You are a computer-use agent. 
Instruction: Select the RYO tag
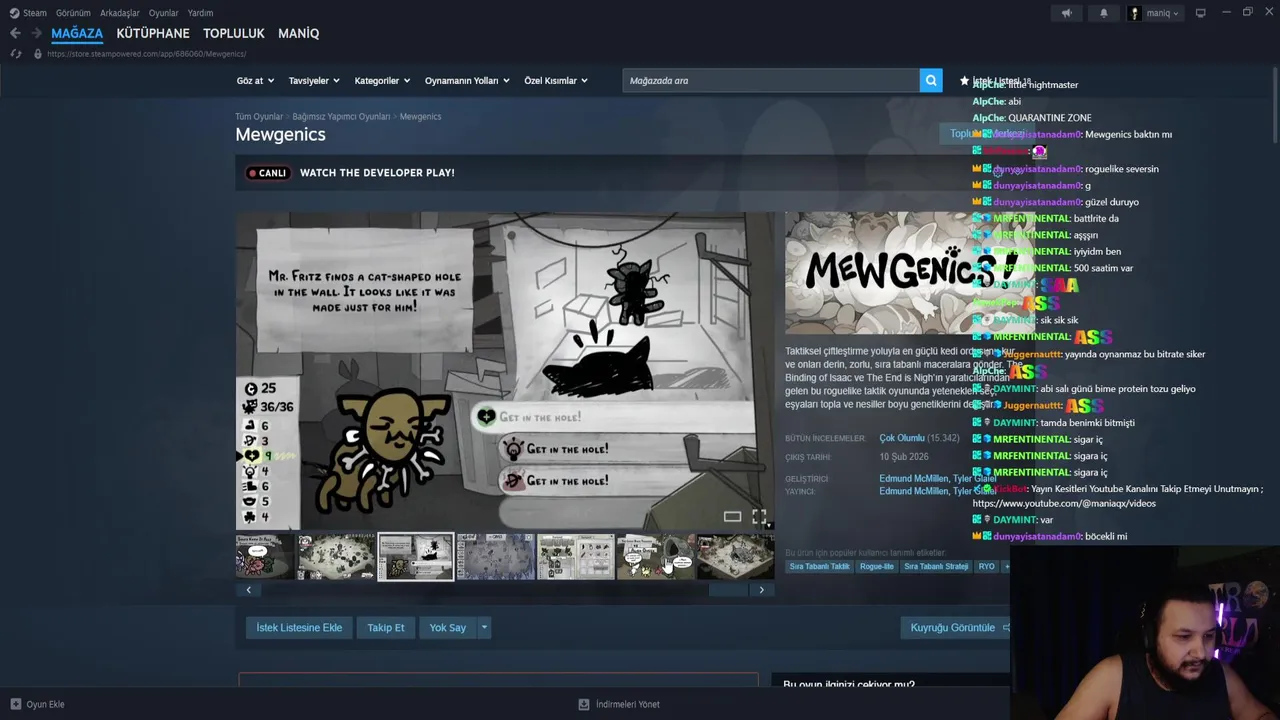coord(987,566)
